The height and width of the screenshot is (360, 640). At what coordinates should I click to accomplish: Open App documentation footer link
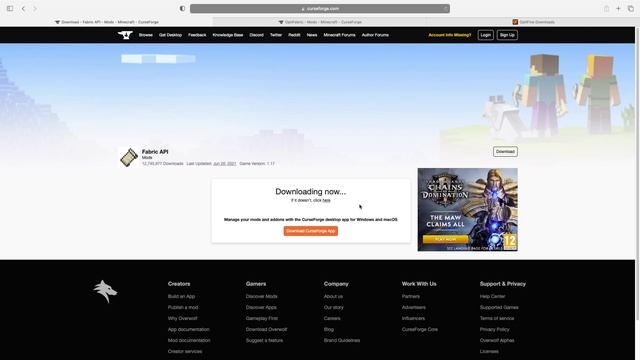click(x=189, y=329)
